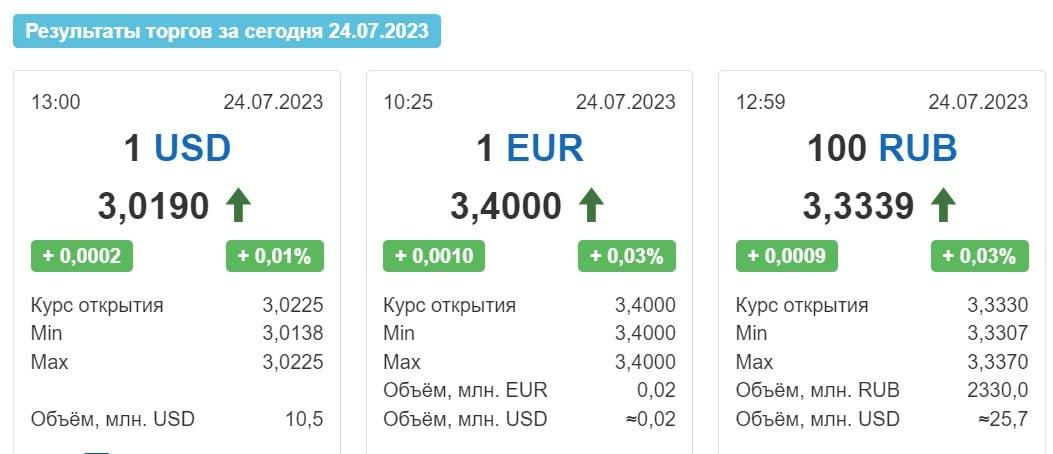This screenshot has width=1053, height=454.
Task: Click the green +0,03% EUR percent badge
Action: coord(627,256)
